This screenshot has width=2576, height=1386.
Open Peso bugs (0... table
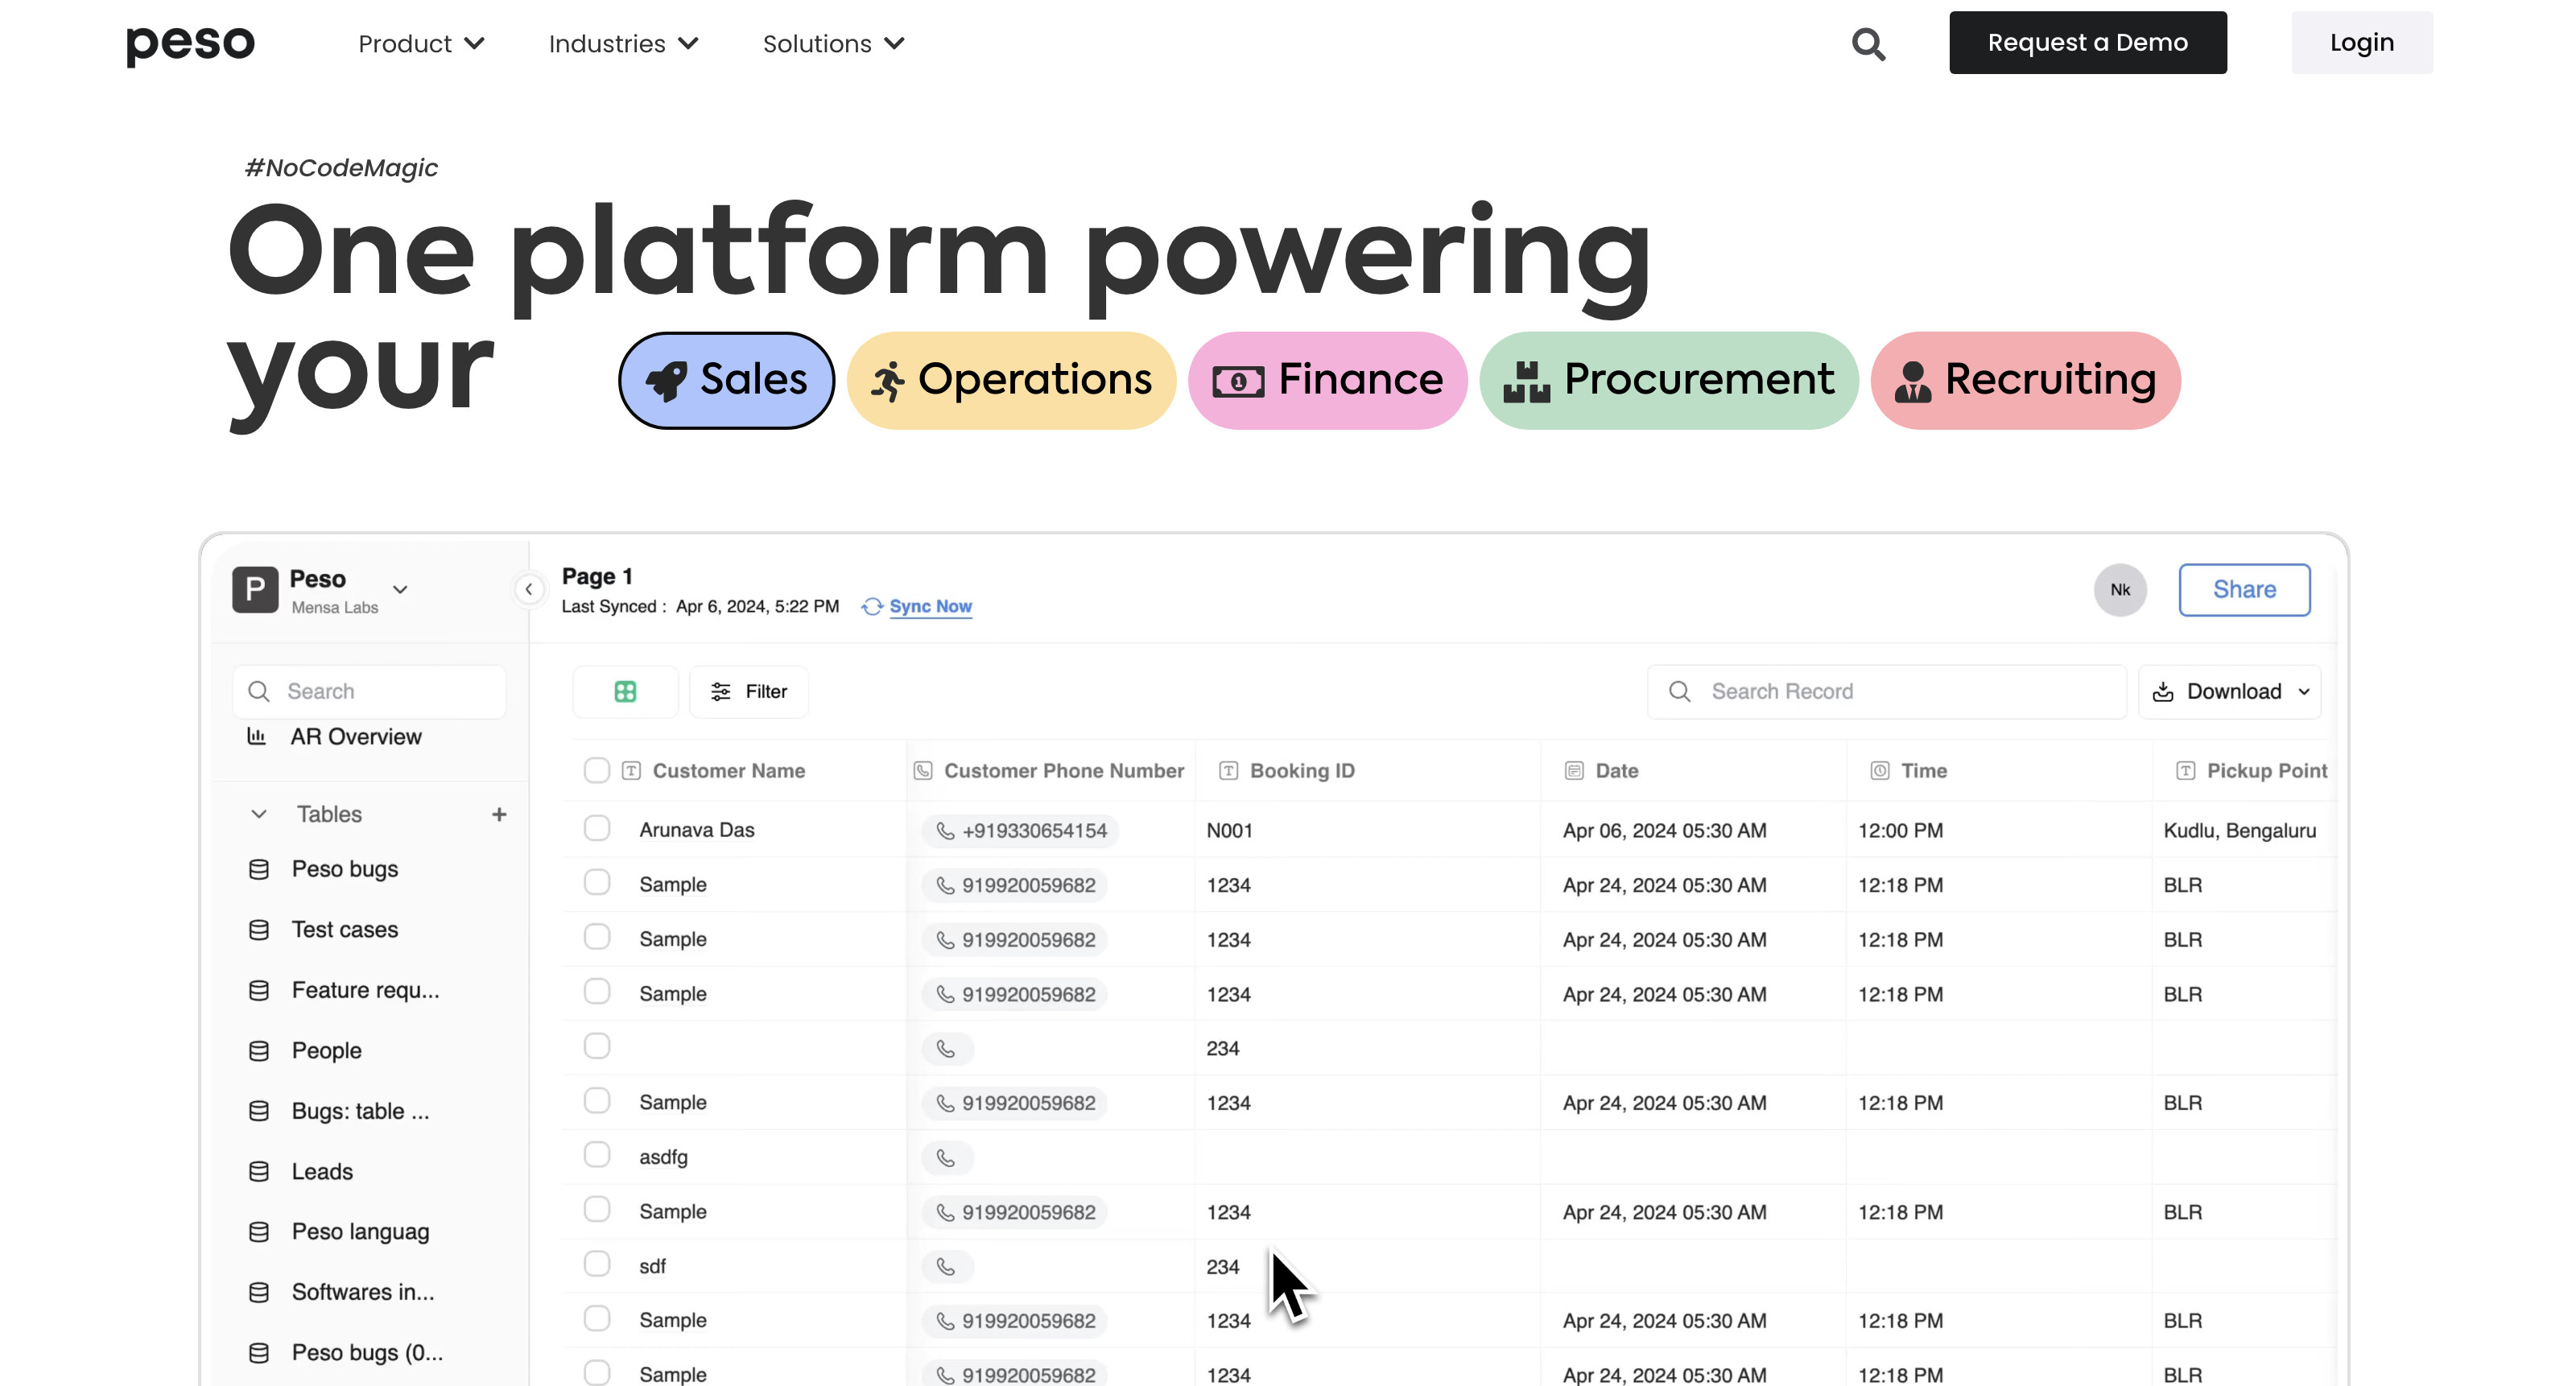click(367, 1353)
